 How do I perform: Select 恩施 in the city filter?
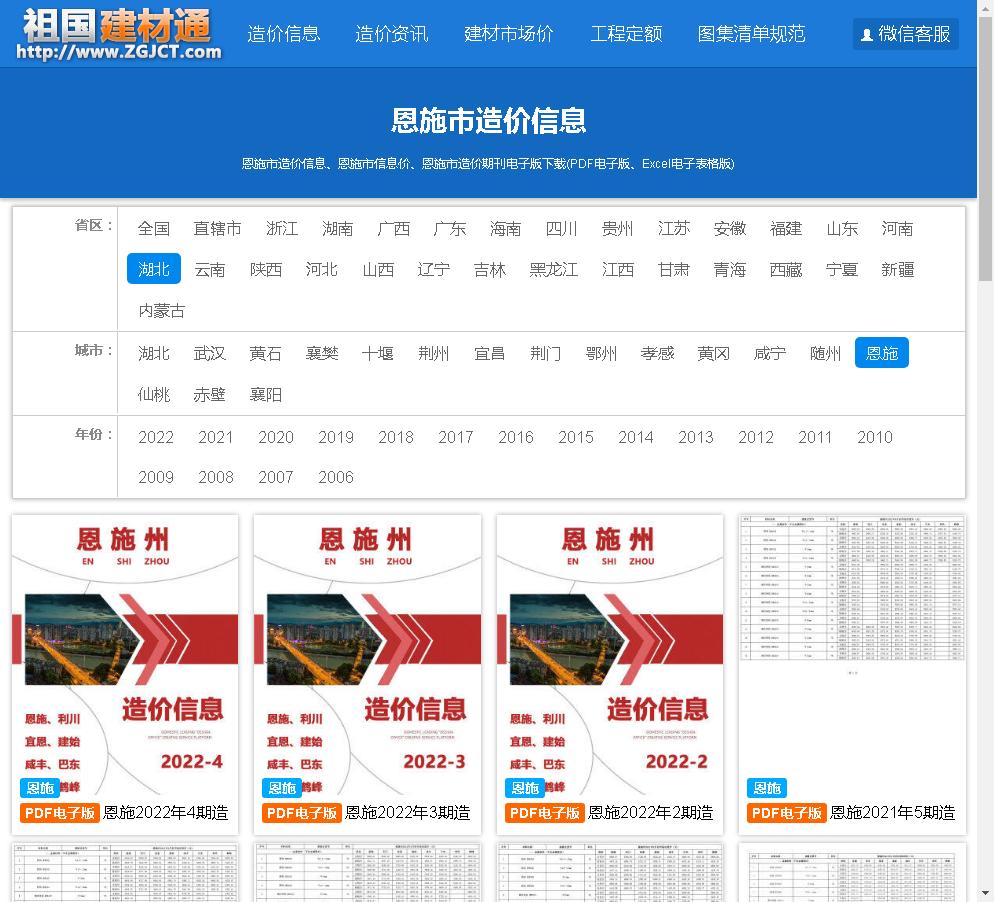pyautogui.click(x=881, y=353)
